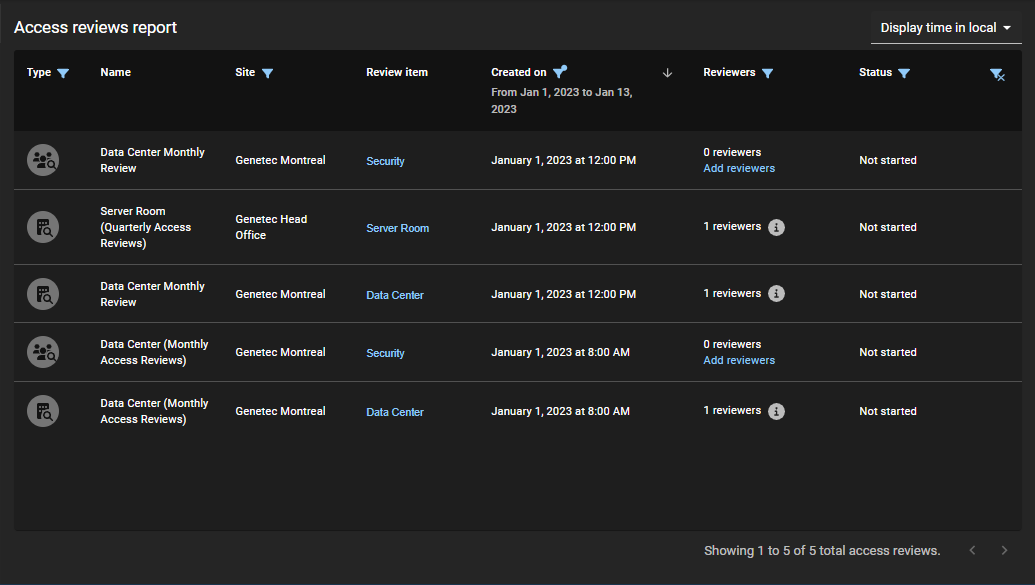Expand the Display time in local dropdown
The width and height of the screenshot is (1035, 585).
(945, 28)
